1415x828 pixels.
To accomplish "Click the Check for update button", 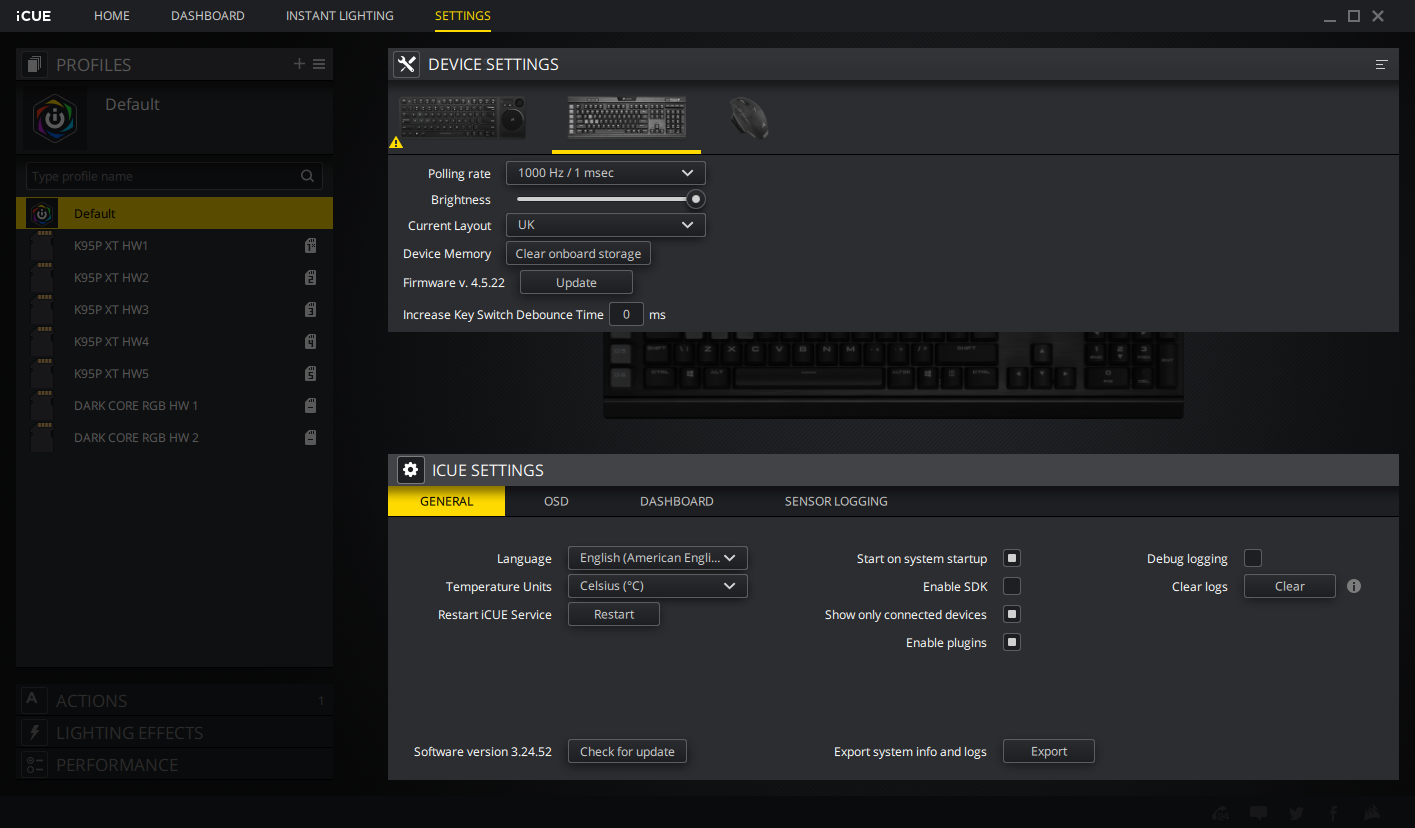I will coord(627,751).
